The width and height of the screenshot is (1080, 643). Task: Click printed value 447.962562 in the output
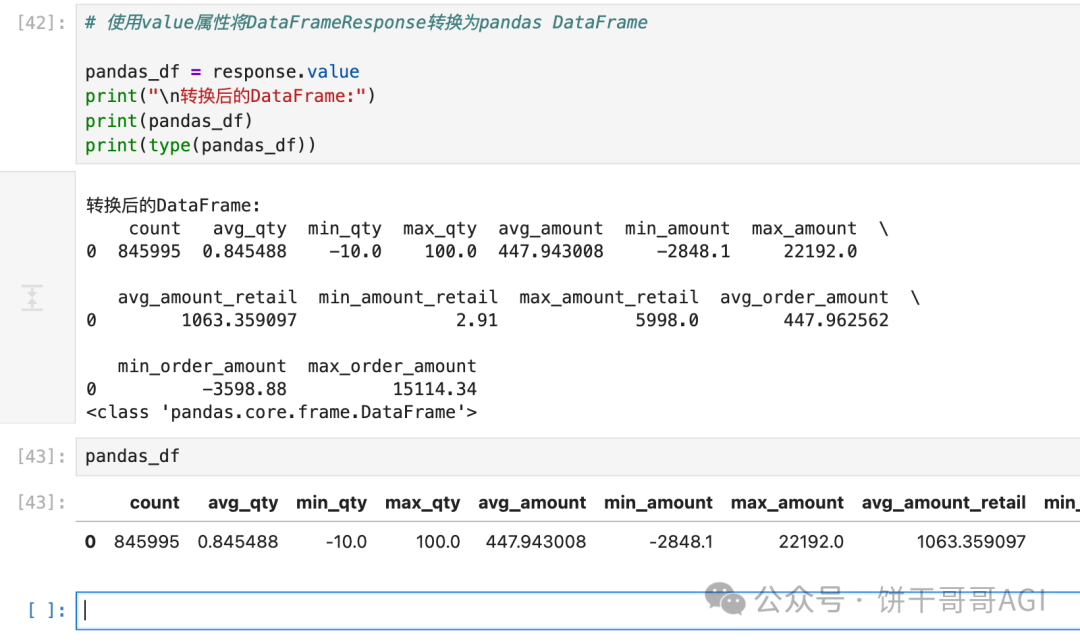(836, 320)
